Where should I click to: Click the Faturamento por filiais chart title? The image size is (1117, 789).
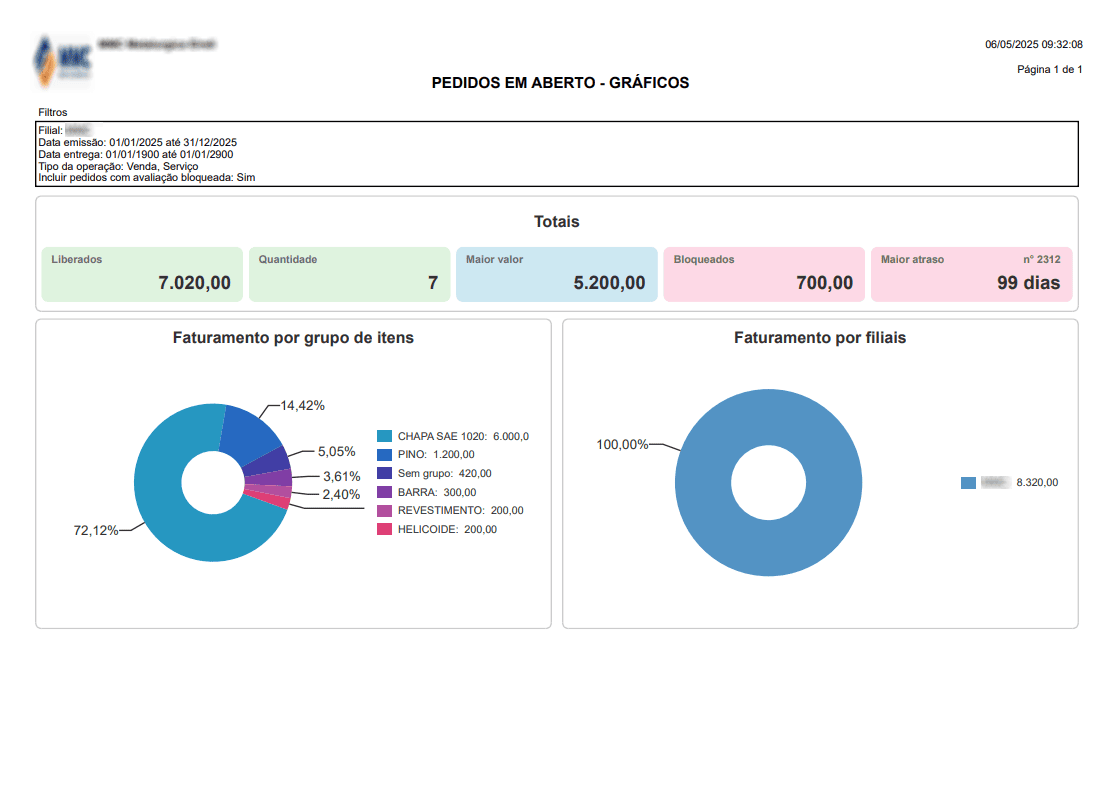click(x=820, y=338)
